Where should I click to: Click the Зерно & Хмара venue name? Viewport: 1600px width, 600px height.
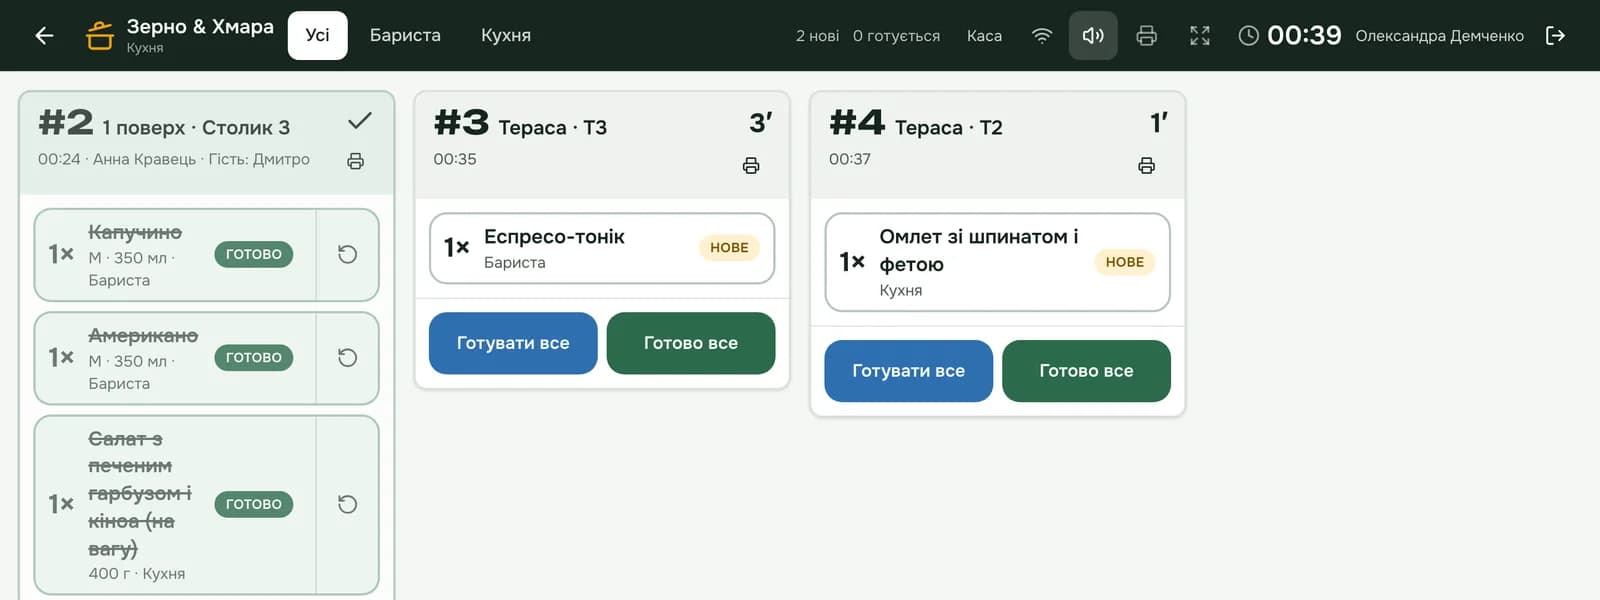click(200, 27)
